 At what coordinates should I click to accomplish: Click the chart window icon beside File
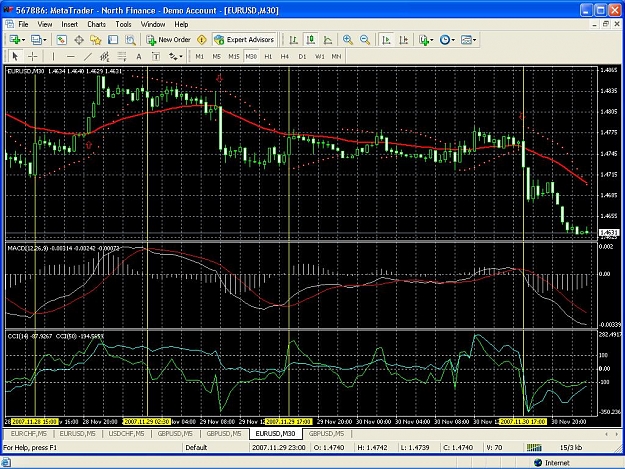pyautogui.click(x=9, y=24)
